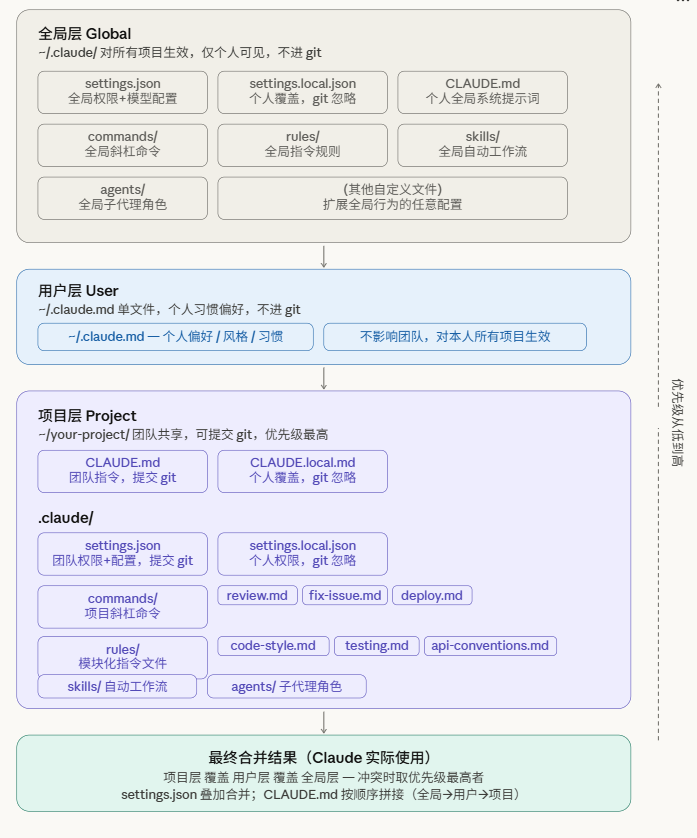Select skills/ box labeled 全局自动工作流
697x838 pixels.
point(483,145)
